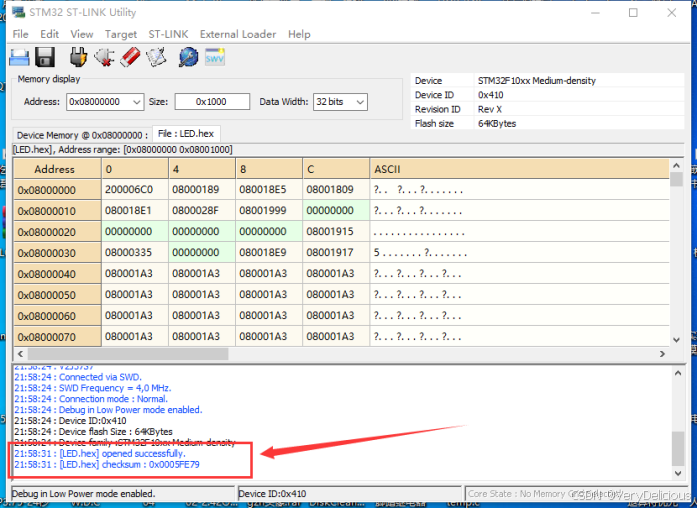Screen dimensions: 698x509
Task: Select row address 0x08000020
Action: click(57, 232)
